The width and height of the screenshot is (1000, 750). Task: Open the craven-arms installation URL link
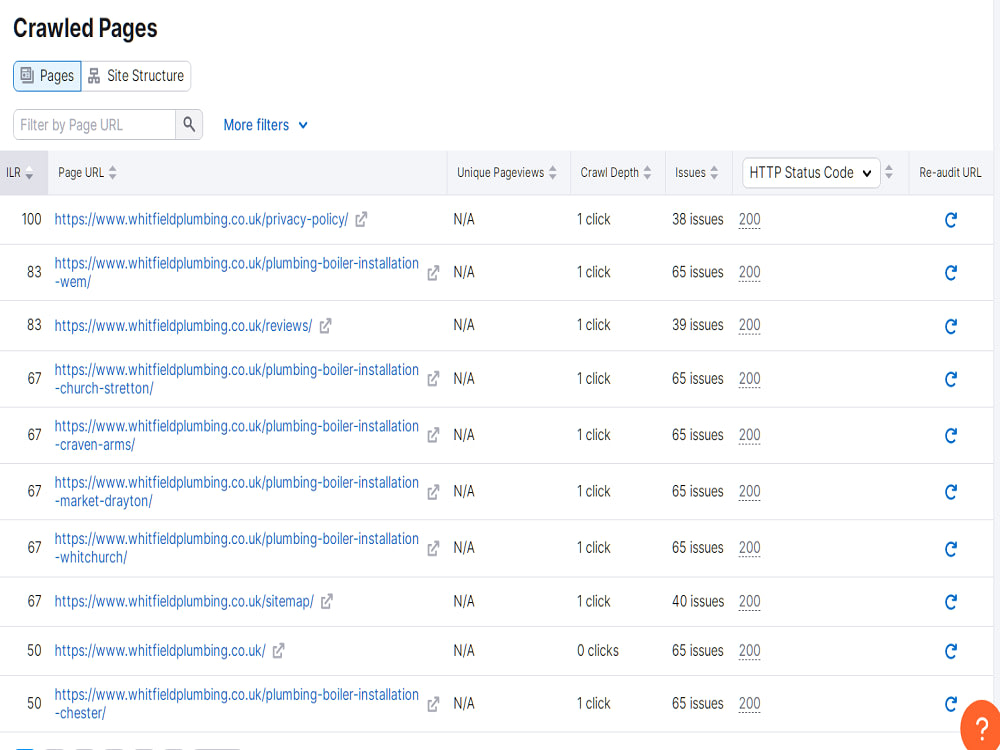pyautogui.click(x=237, y=435)
